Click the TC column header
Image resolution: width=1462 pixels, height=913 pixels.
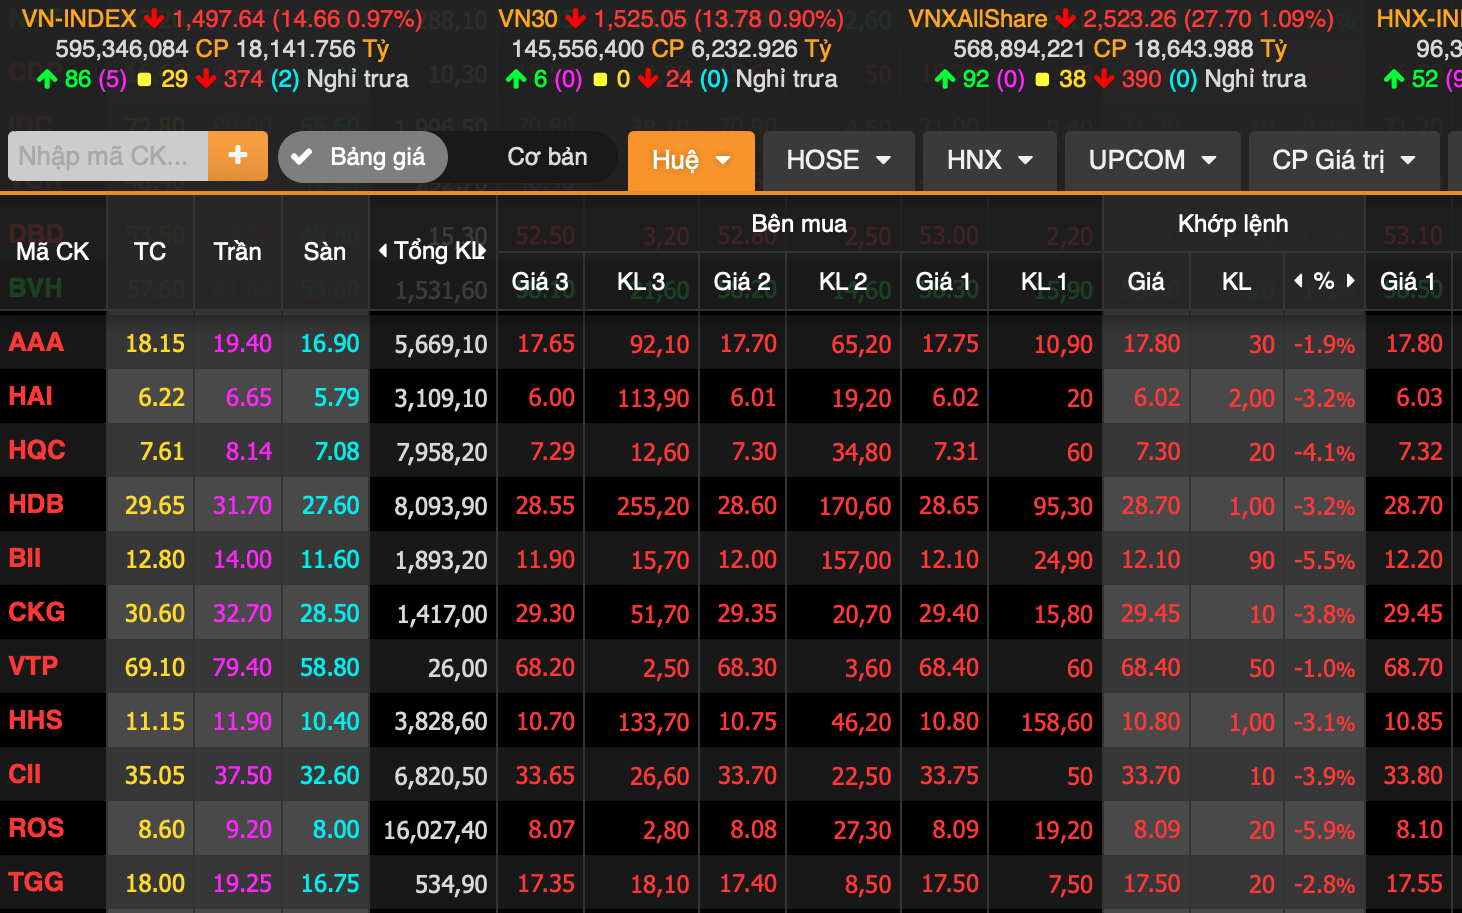[x=150, y=252]
